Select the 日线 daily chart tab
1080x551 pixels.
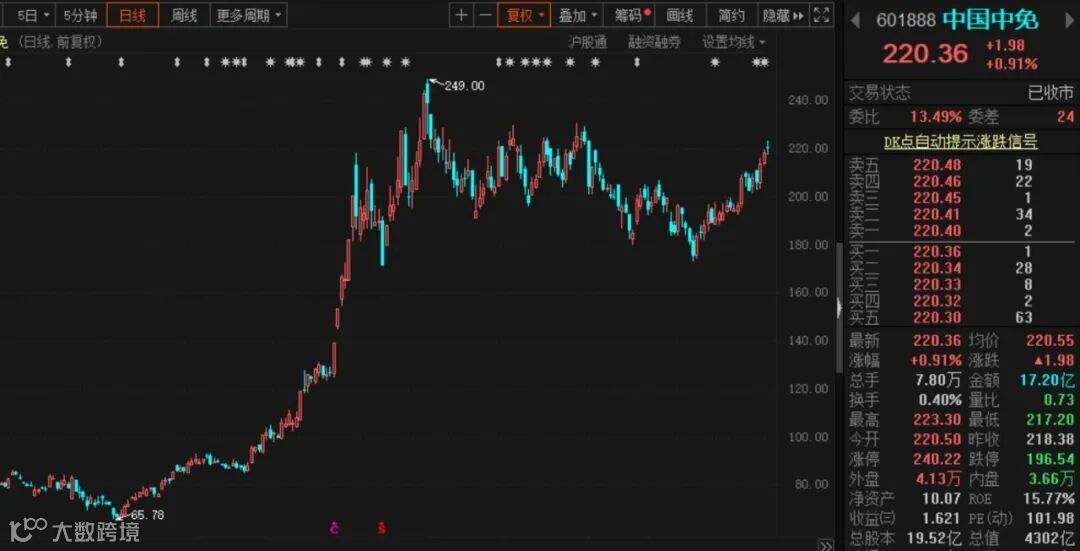coord(132,15)
